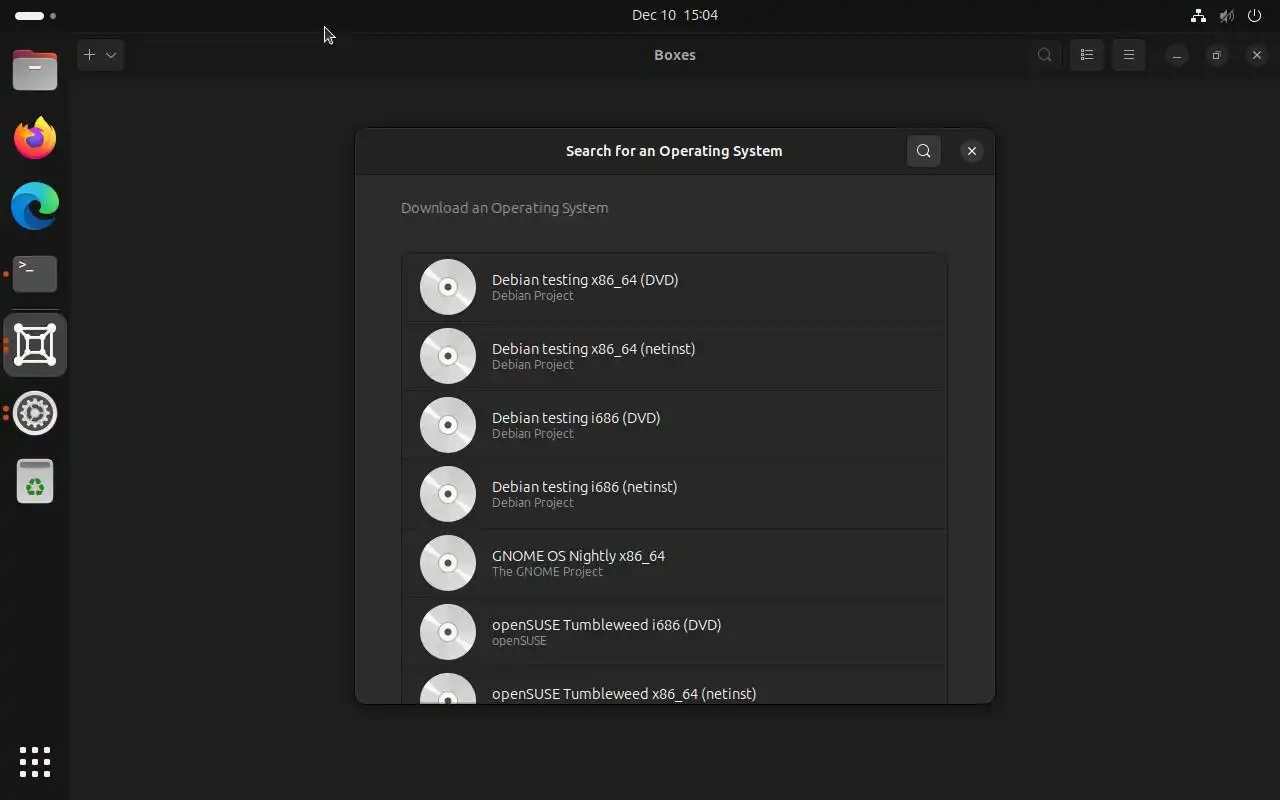1280x800 pixels.
Task: Click the muted volume icon in the top bar
Action: (x=1226, y=15)
